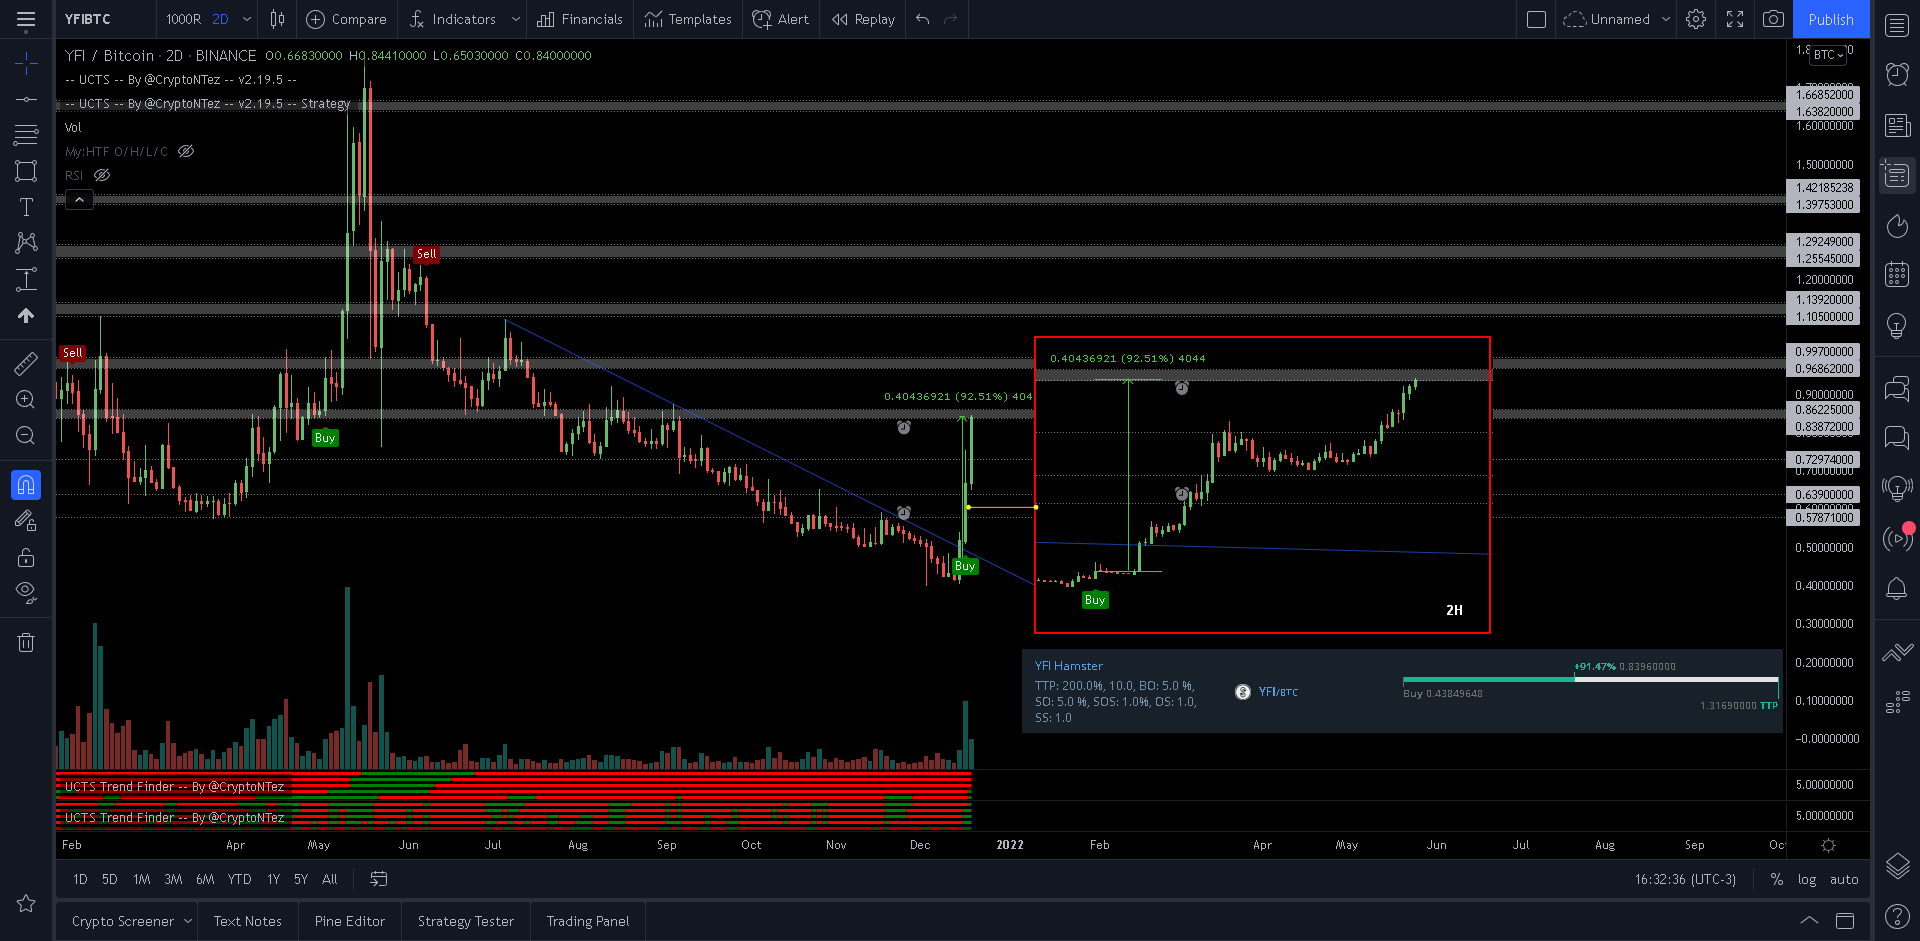Enable log scale on the price axis
Screen dimensions: 1920x941
[x=1807, y=879]
